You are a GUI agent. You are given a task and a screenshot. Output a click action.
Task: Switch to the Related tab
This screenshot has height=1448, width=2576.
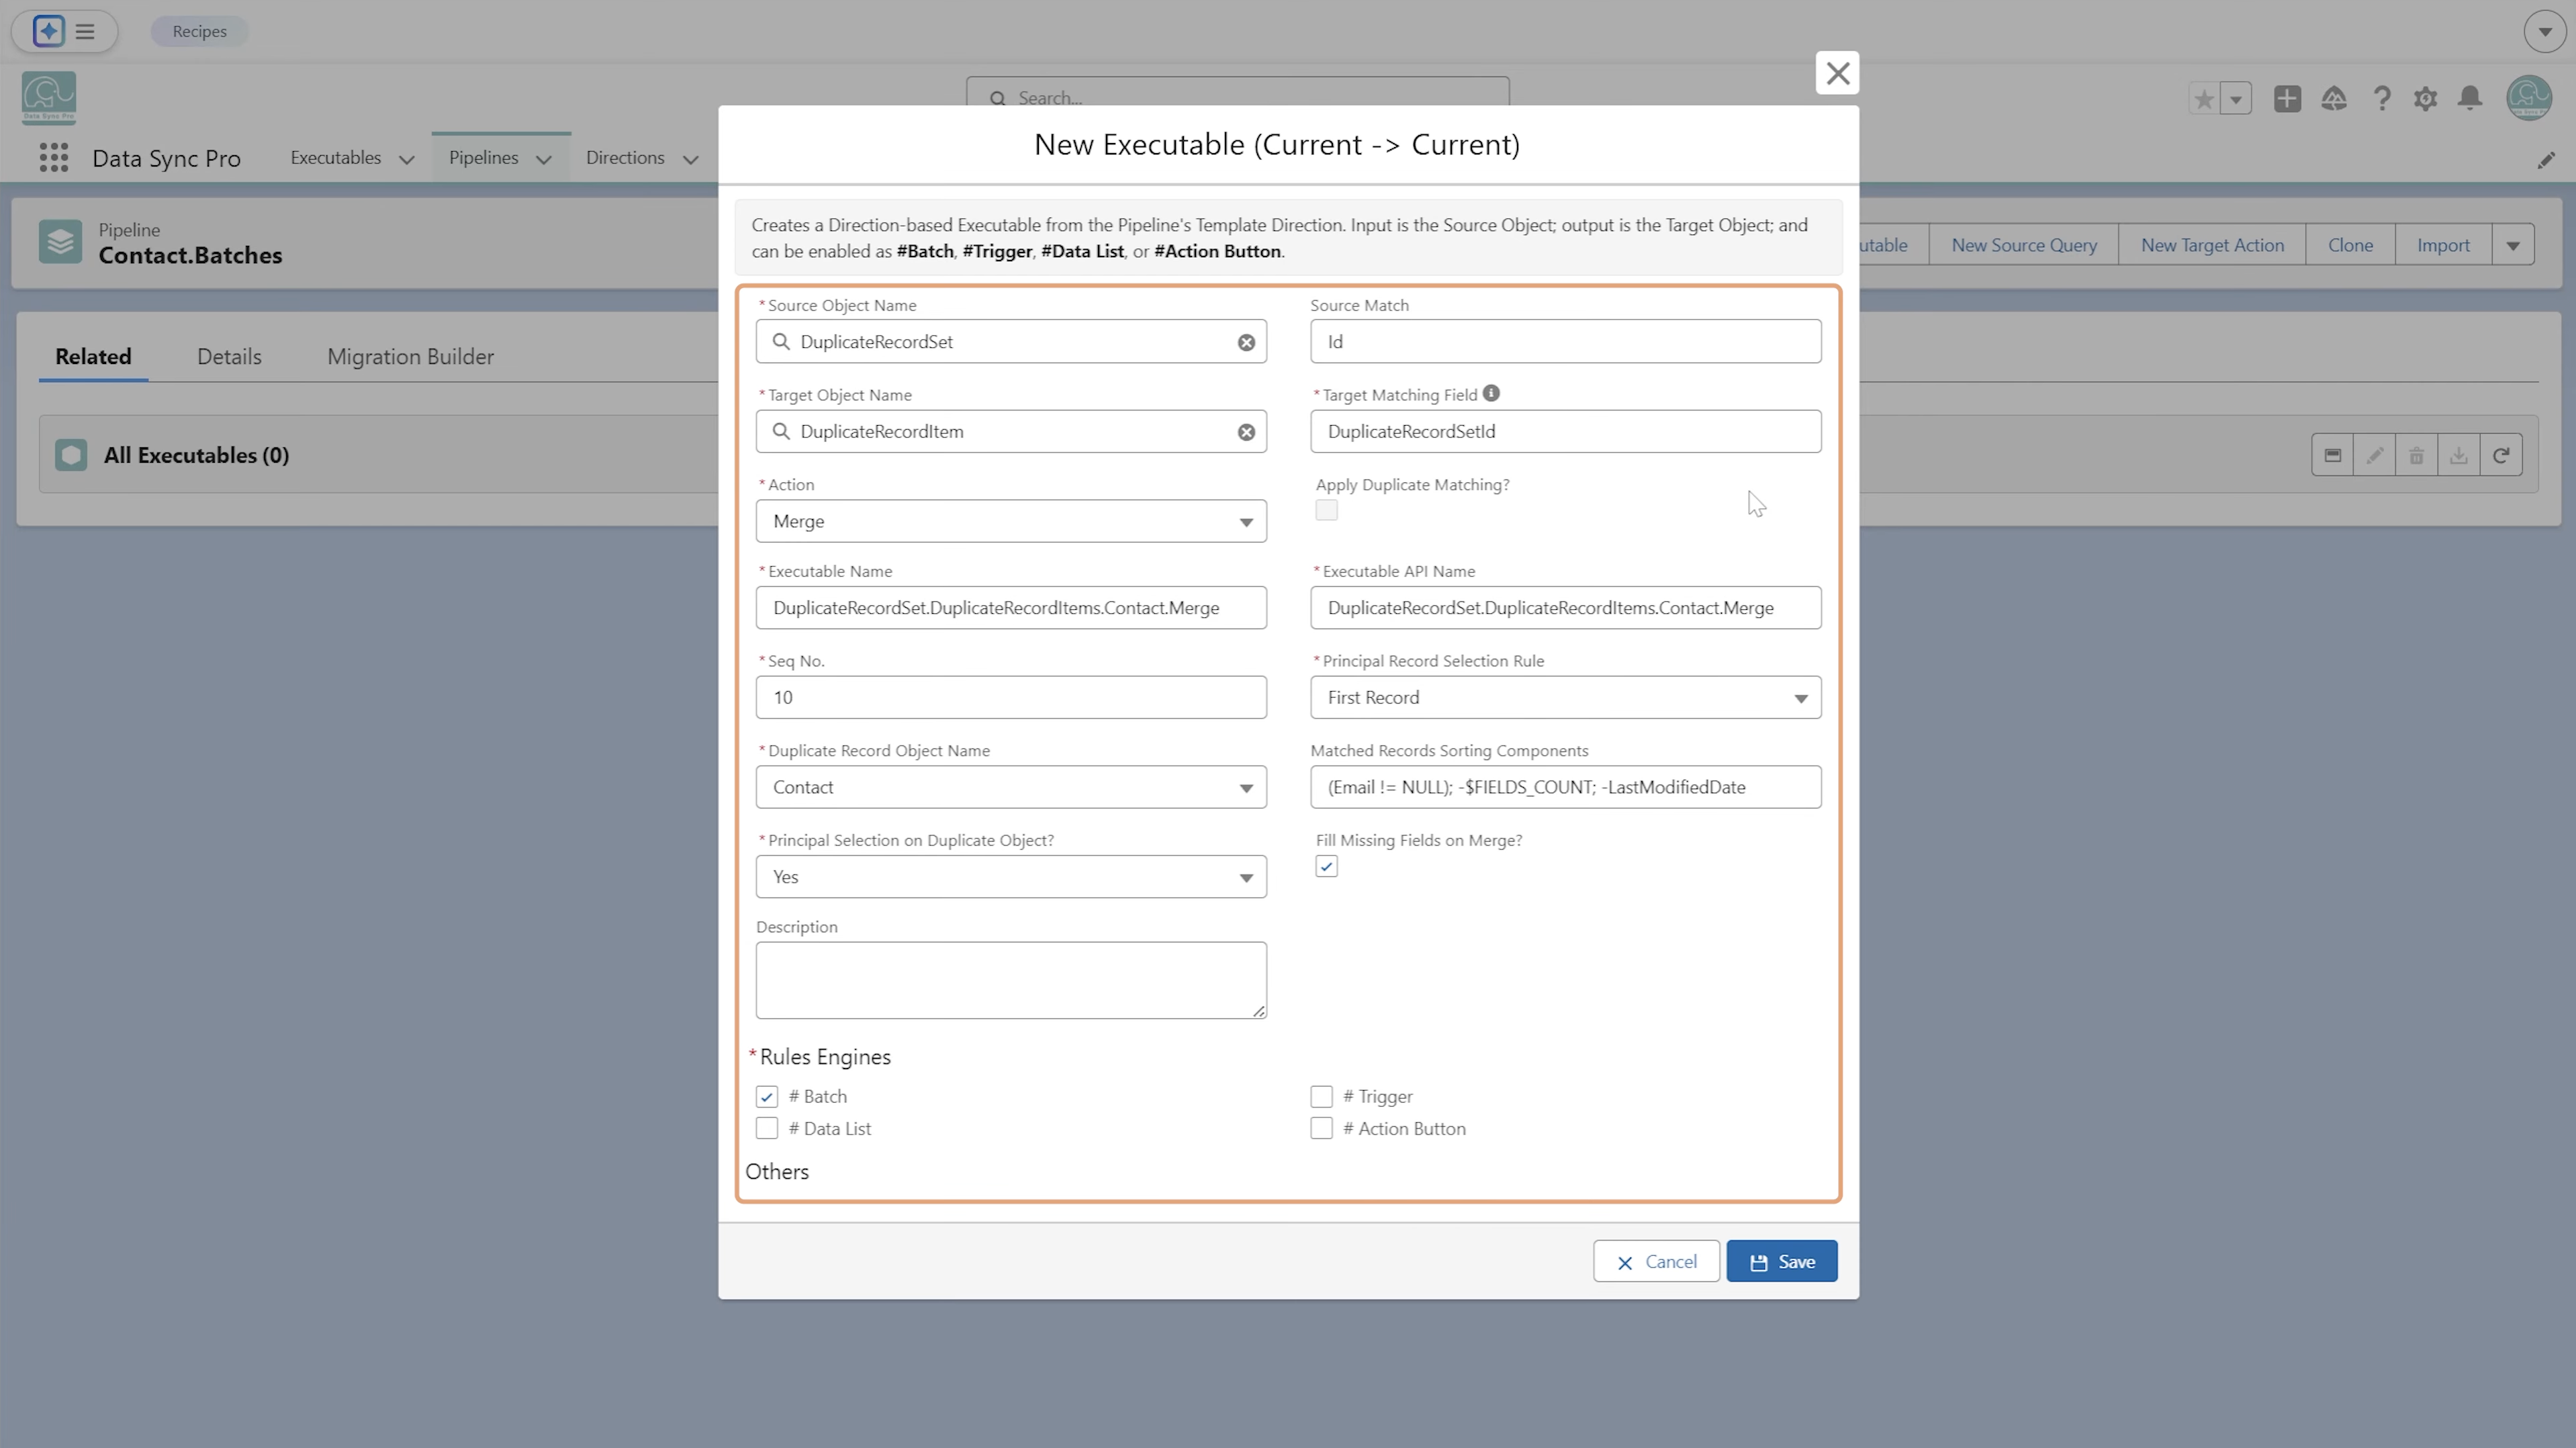pyautogui.click(x=93, y=357)
